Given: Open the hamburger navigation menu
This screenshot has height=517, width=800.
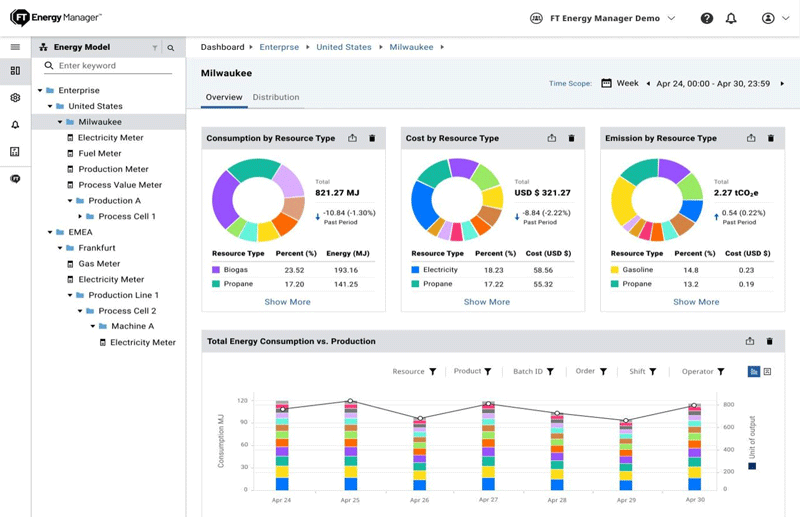Looking at the screenshot, I should [15, 47].
